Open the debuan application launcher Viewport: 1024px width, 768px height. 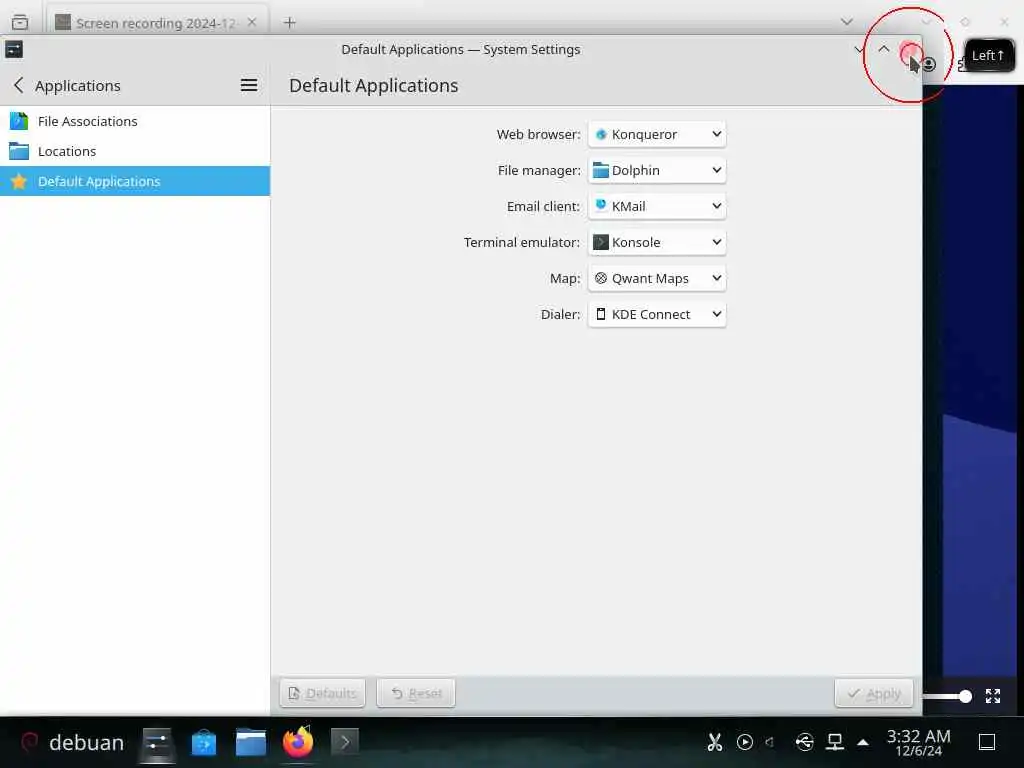coord(72,743)
